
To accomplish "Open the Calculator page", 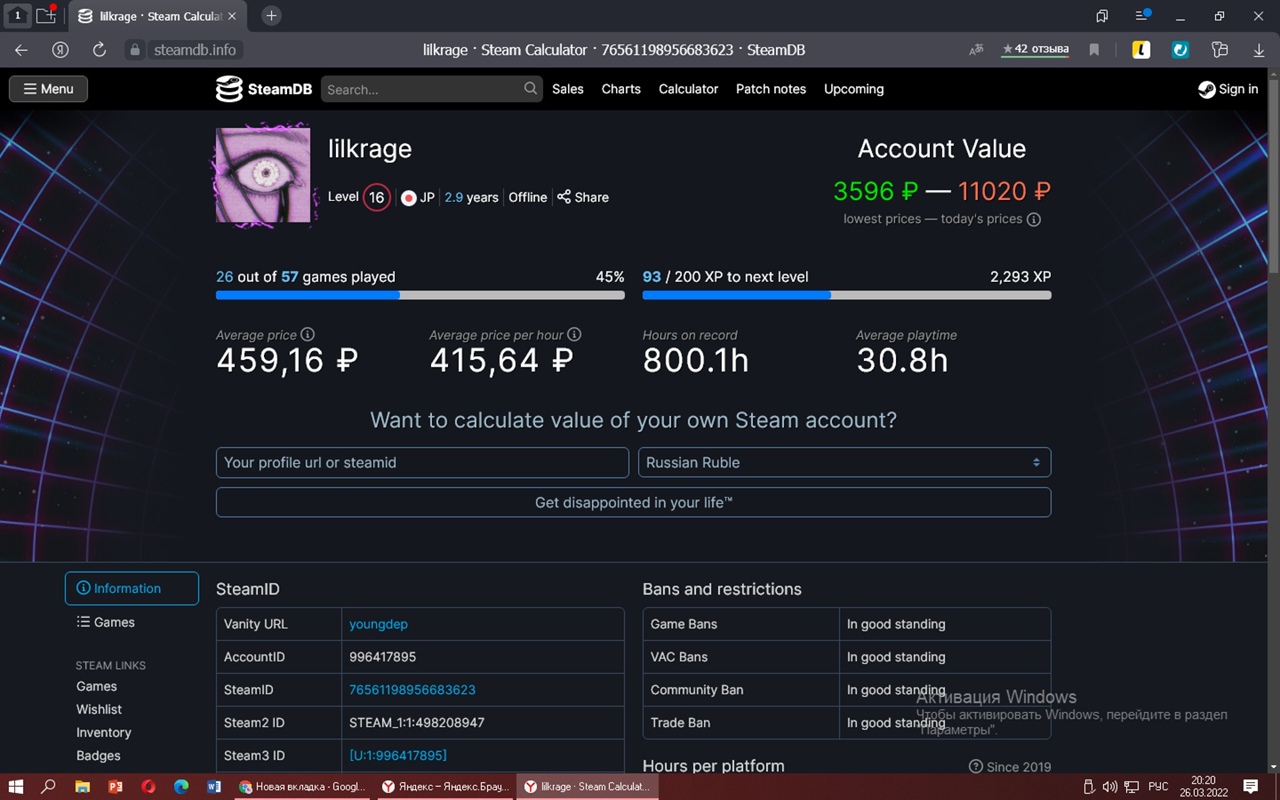I will 688,89.
